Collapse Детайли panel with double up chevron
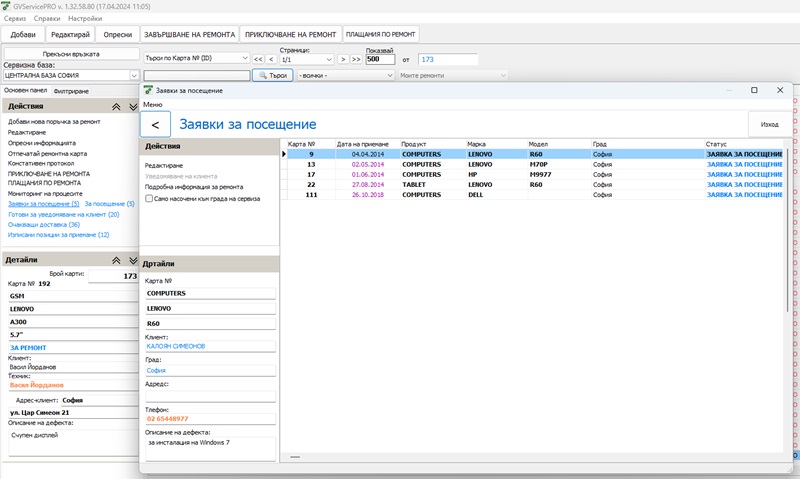The height and width of the screenshot is (479, 800). [116, 260]
